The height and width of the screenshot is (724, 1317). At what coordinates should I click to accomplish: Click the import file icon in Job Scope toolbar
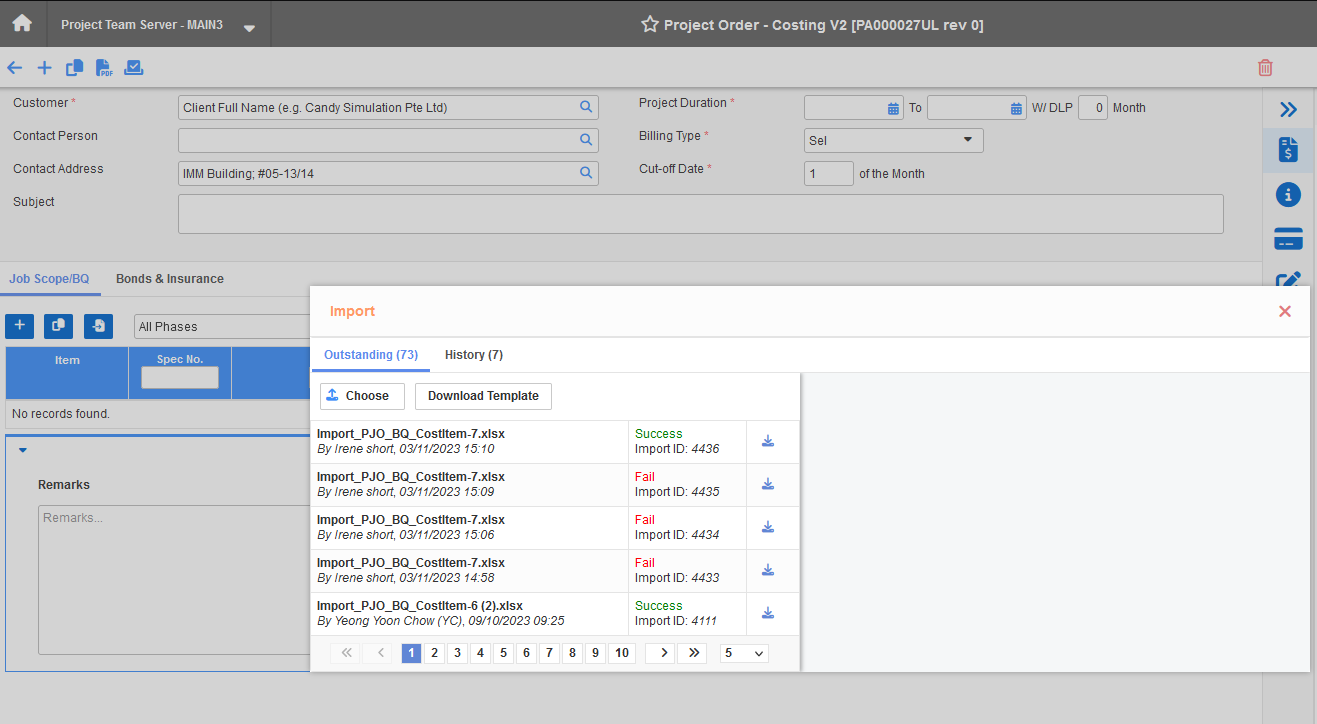[x=97, y=326]
